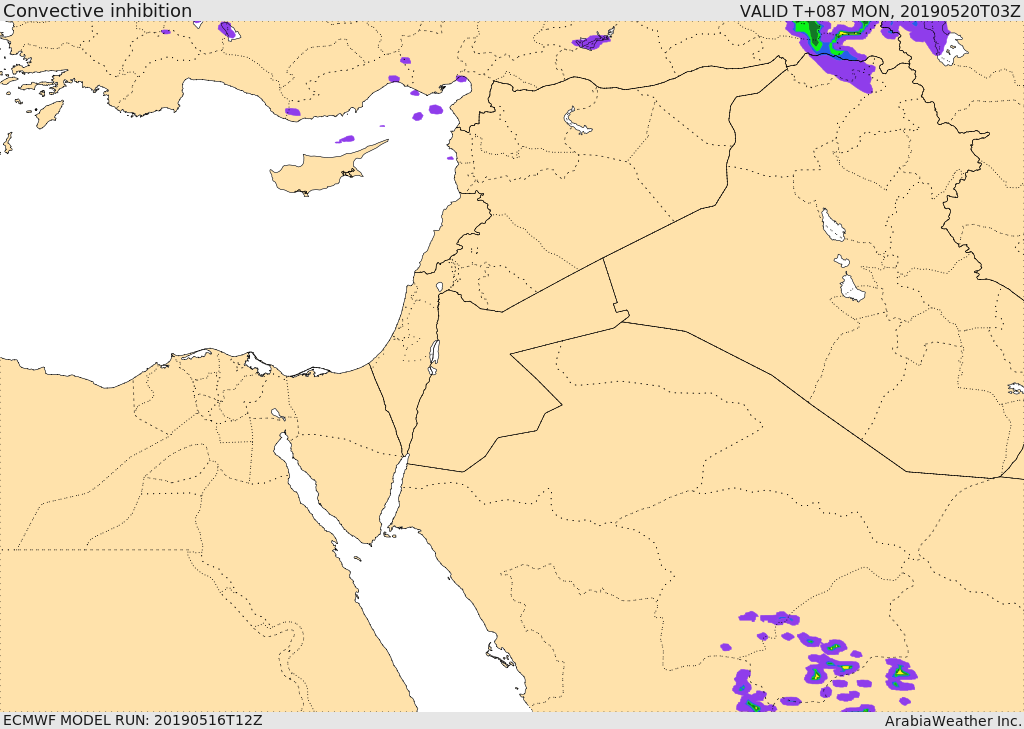The height and width of the screenshot is (729, 1024).
Task: Click the 'ECMWF MODEL RUN: 20190516T12Z' label
Action: pos(133,720)
